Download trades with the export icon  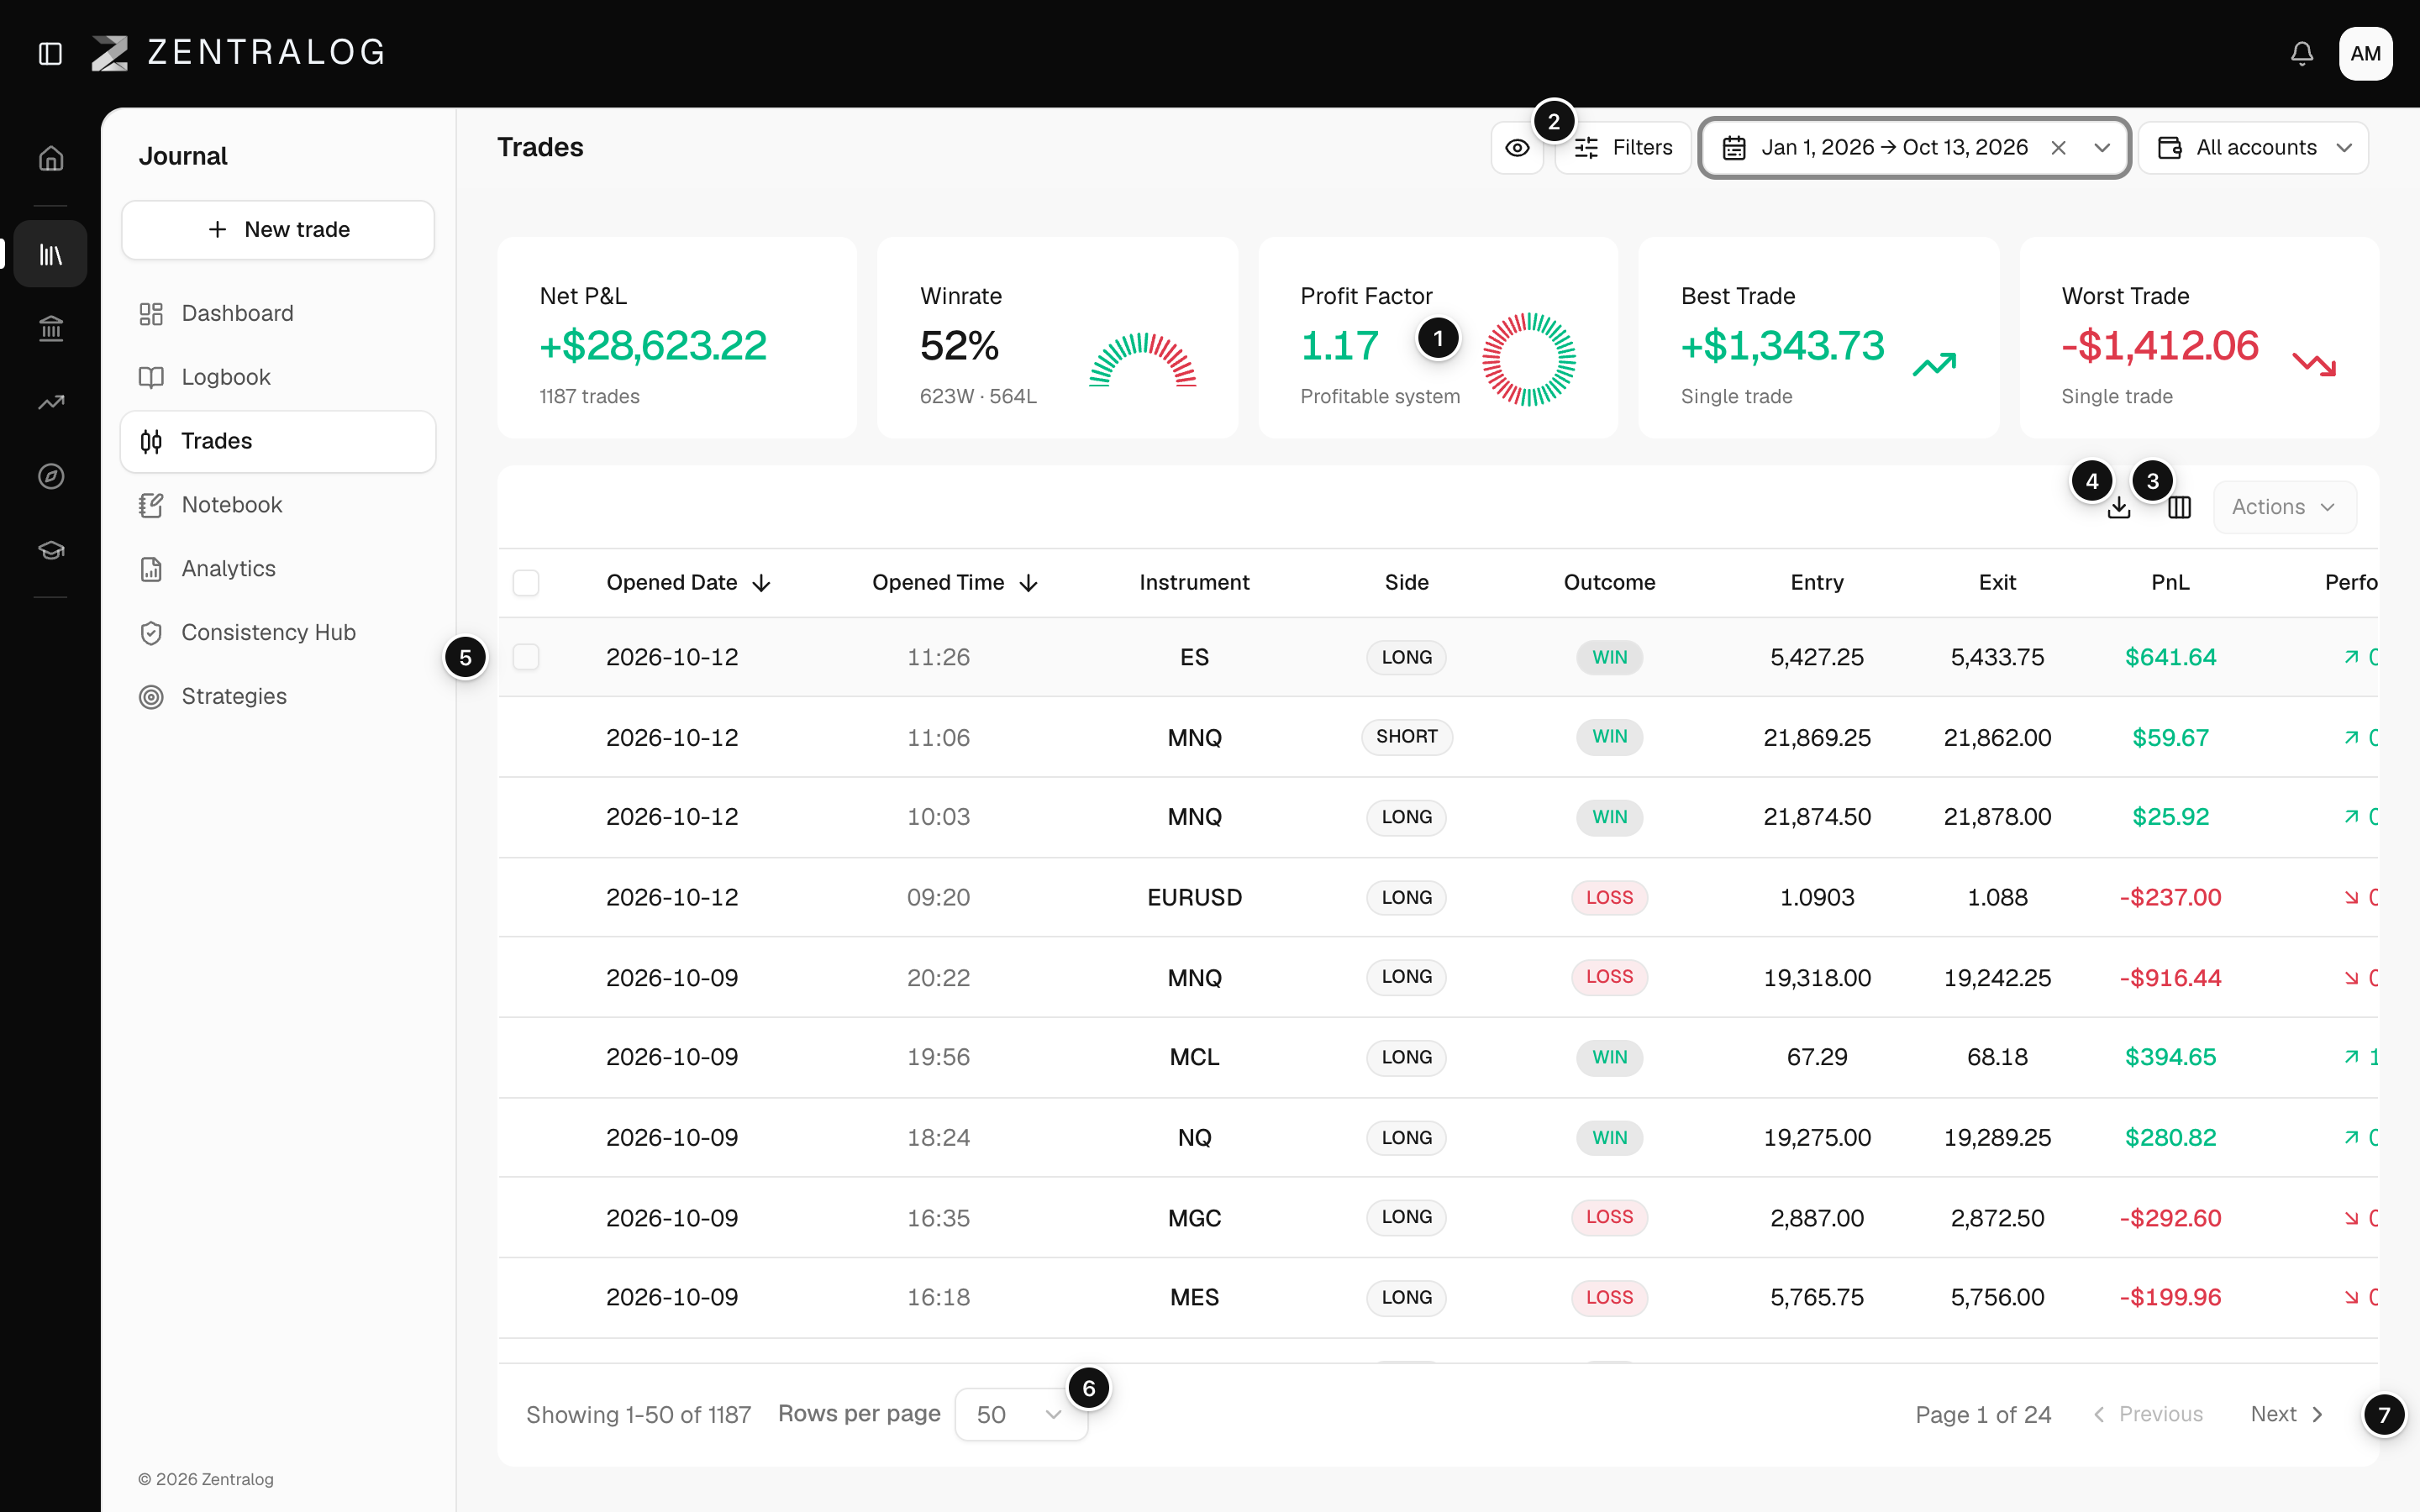(x=2119, y=508)
